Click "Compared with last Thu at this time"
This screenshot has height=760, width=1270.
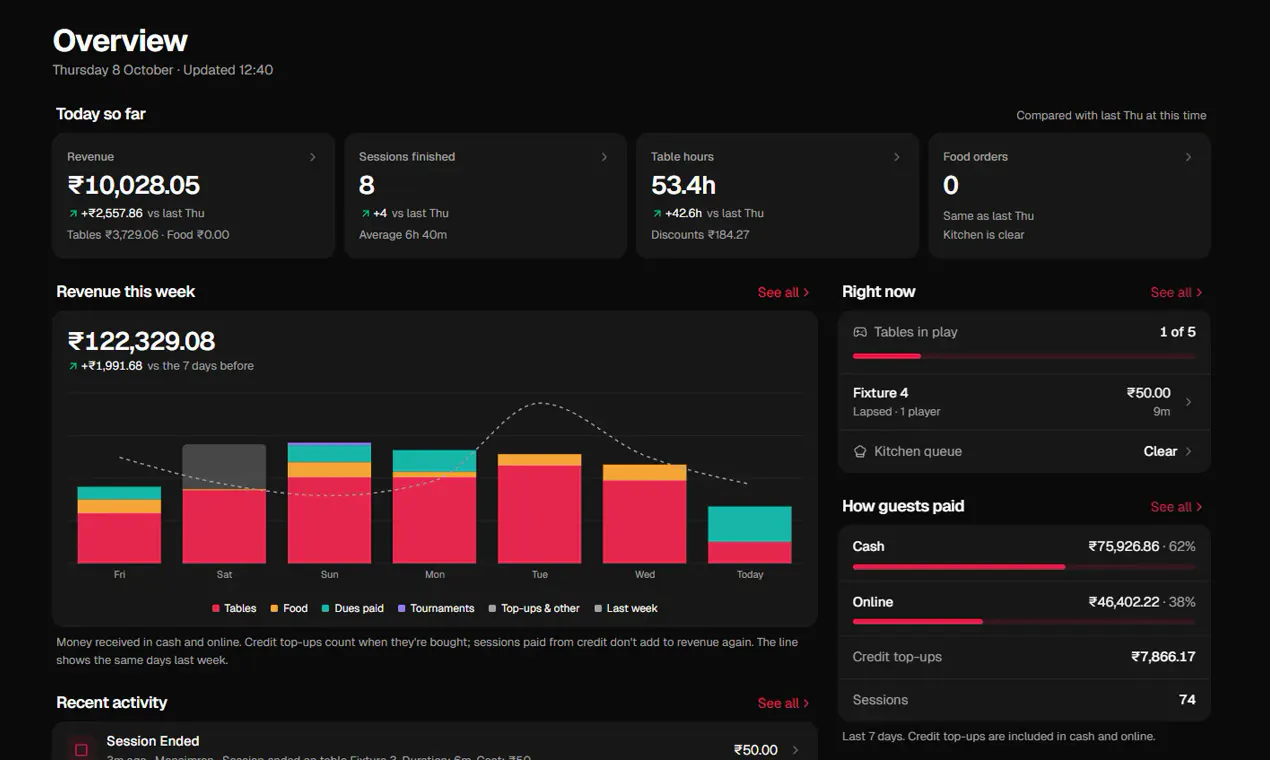click(x=1111, y=116)
